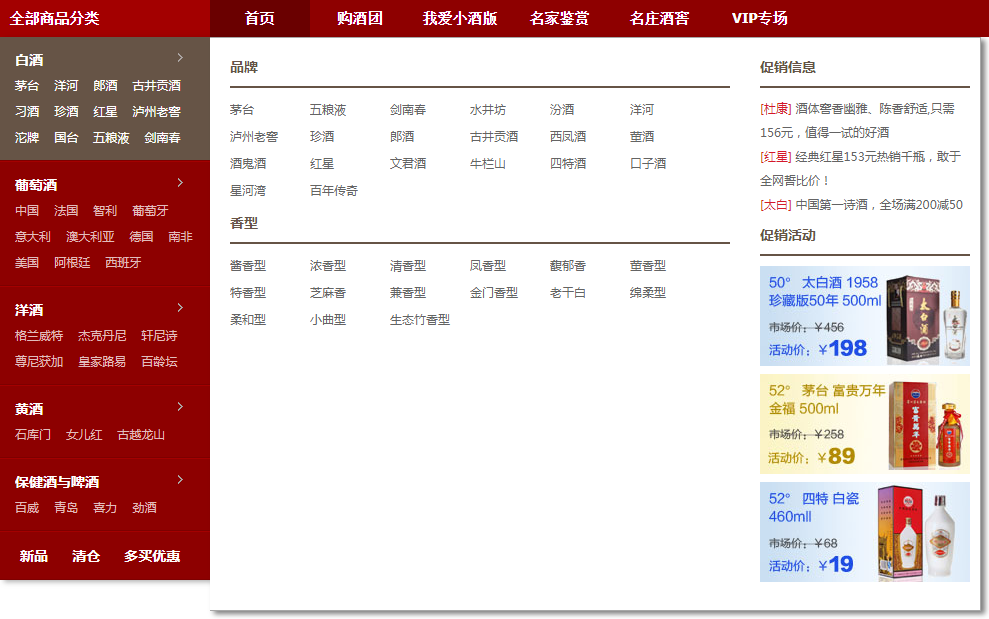Select 皇家路易 under 洋酒
The image size is (989, 619).
point(102,362)
